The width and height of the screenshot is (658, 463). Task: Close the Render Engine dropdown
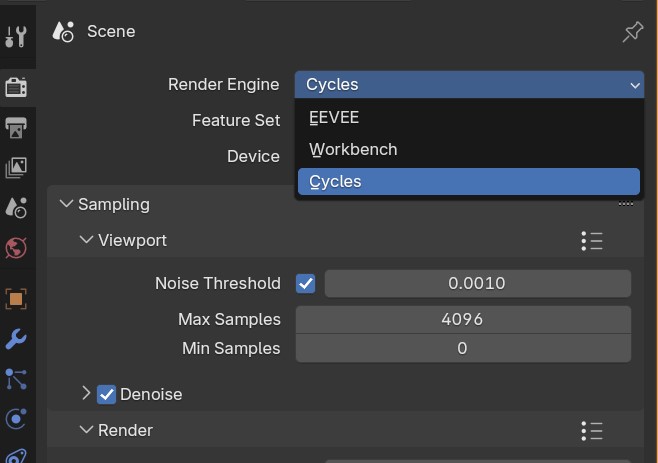tap(469, 85)
